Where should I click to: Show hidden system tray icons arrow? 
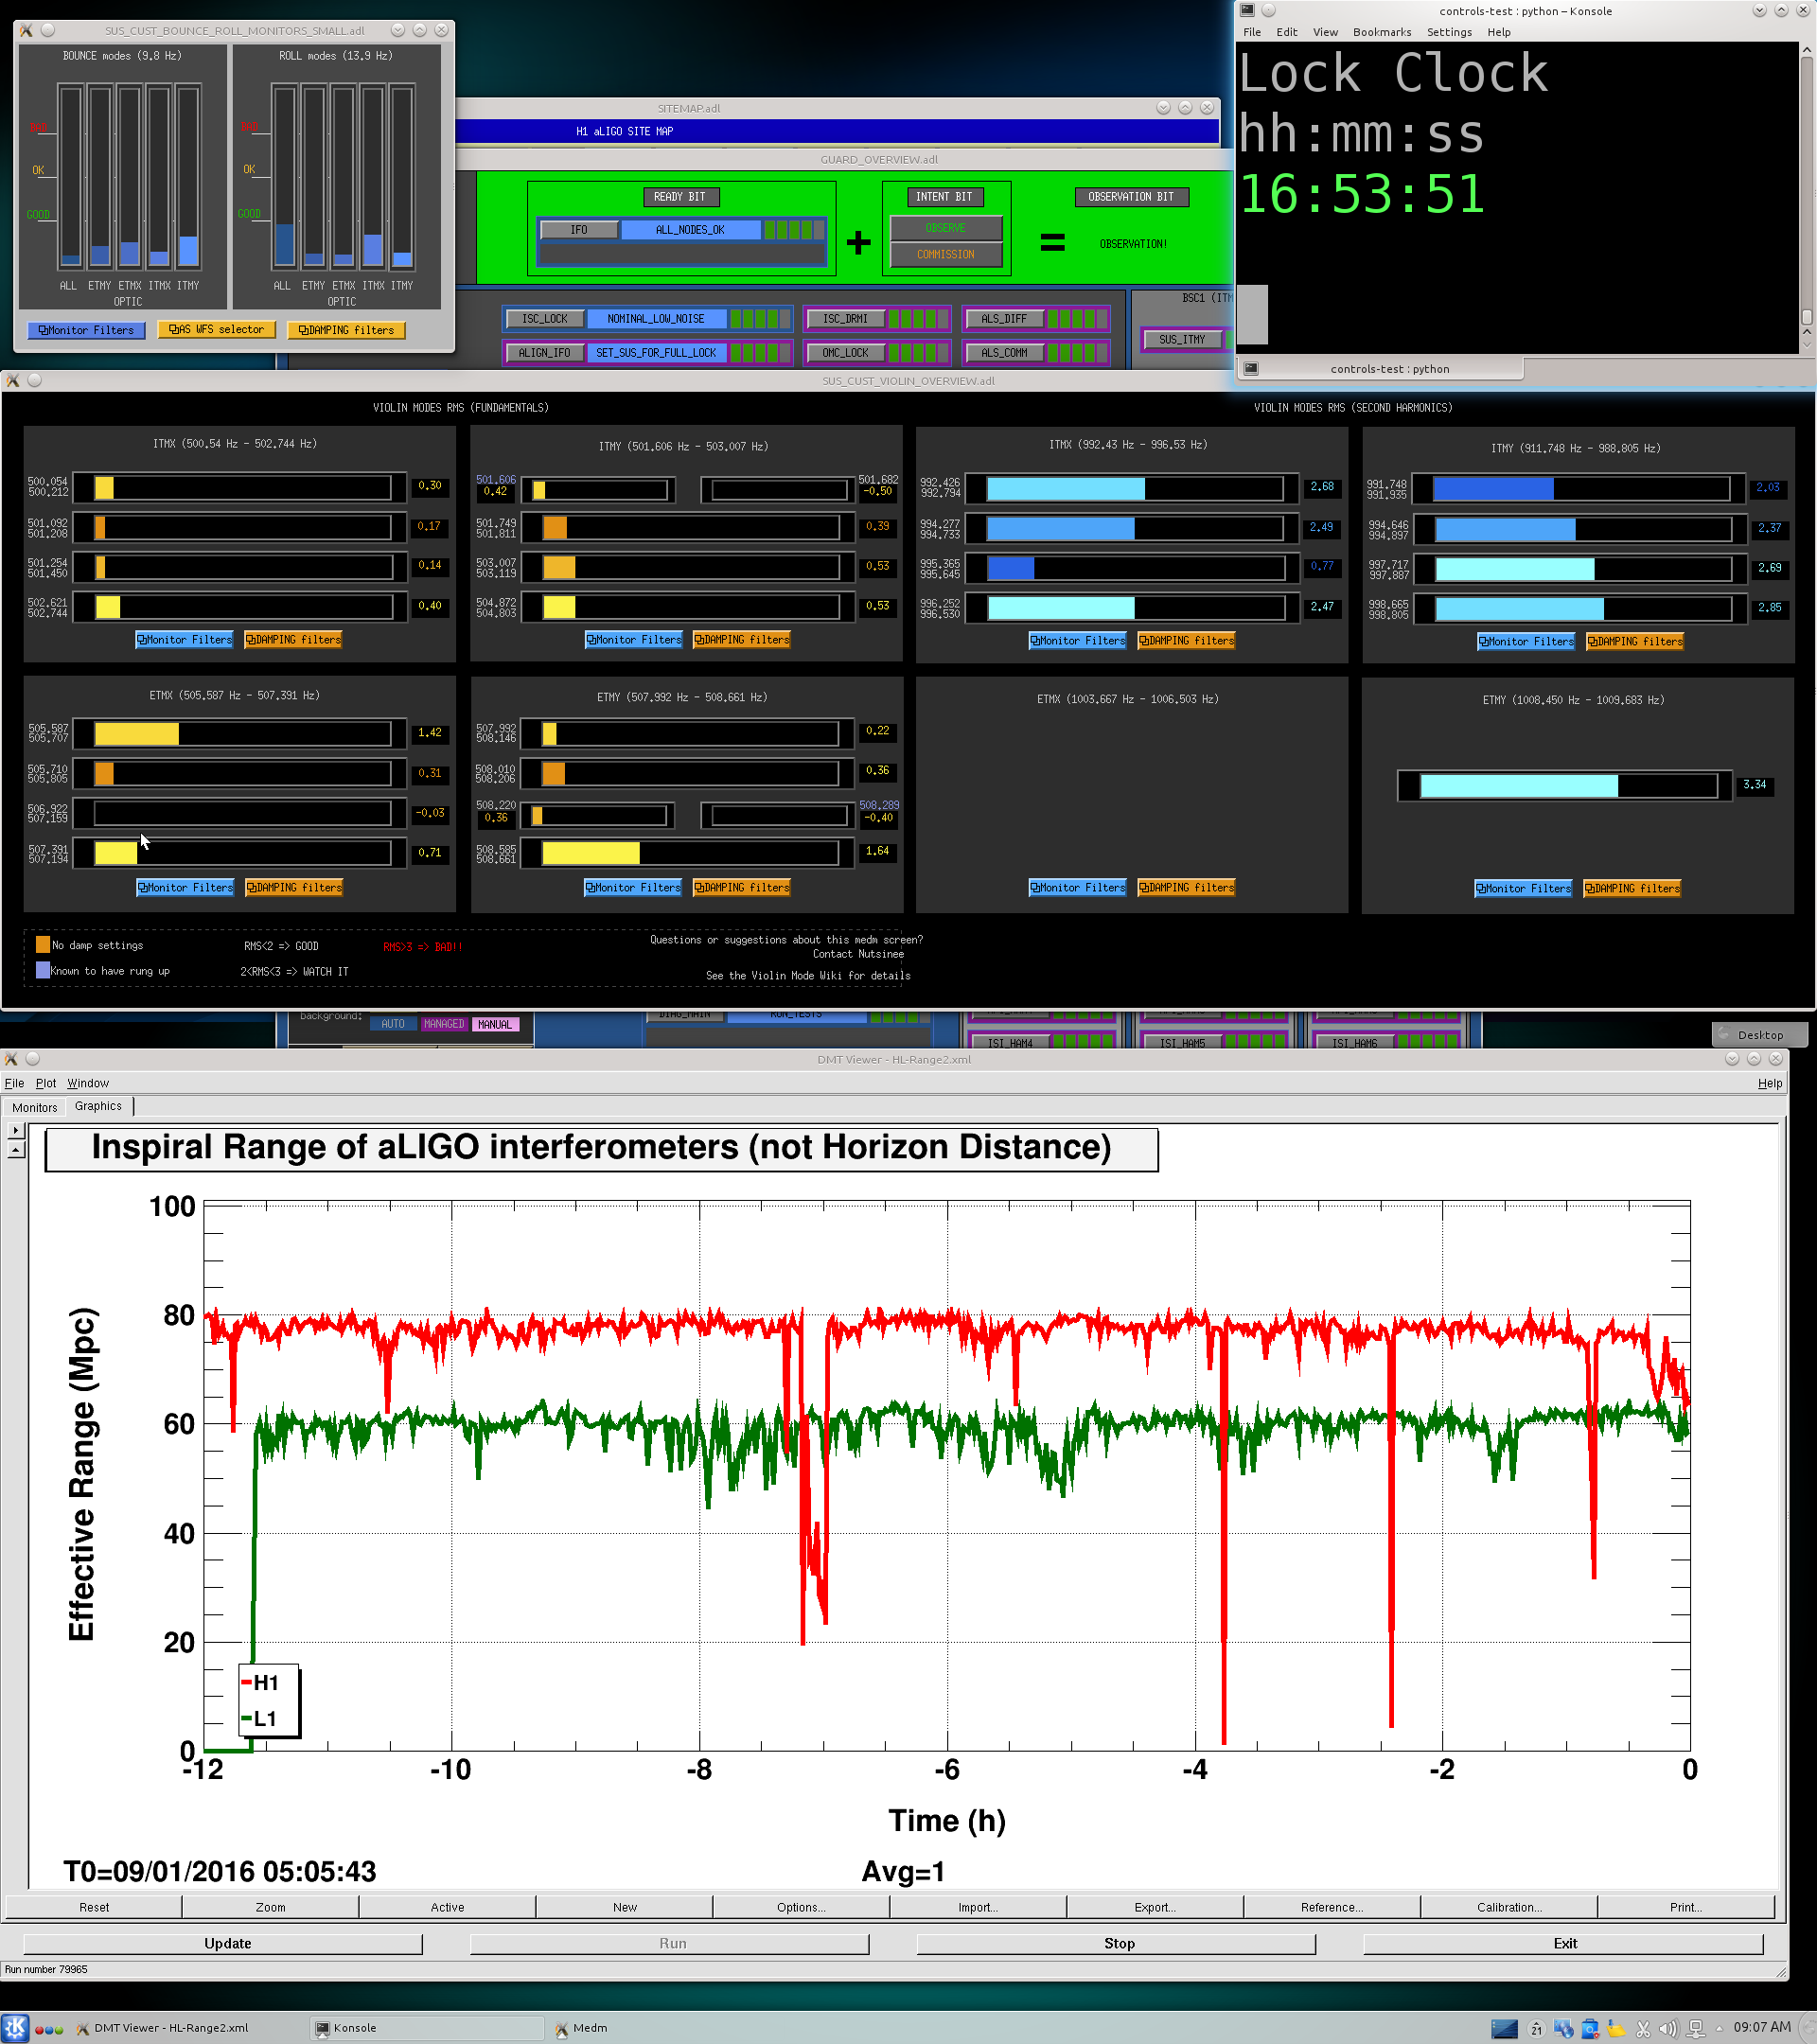pyautogui.click(x=1719, y=2029)
